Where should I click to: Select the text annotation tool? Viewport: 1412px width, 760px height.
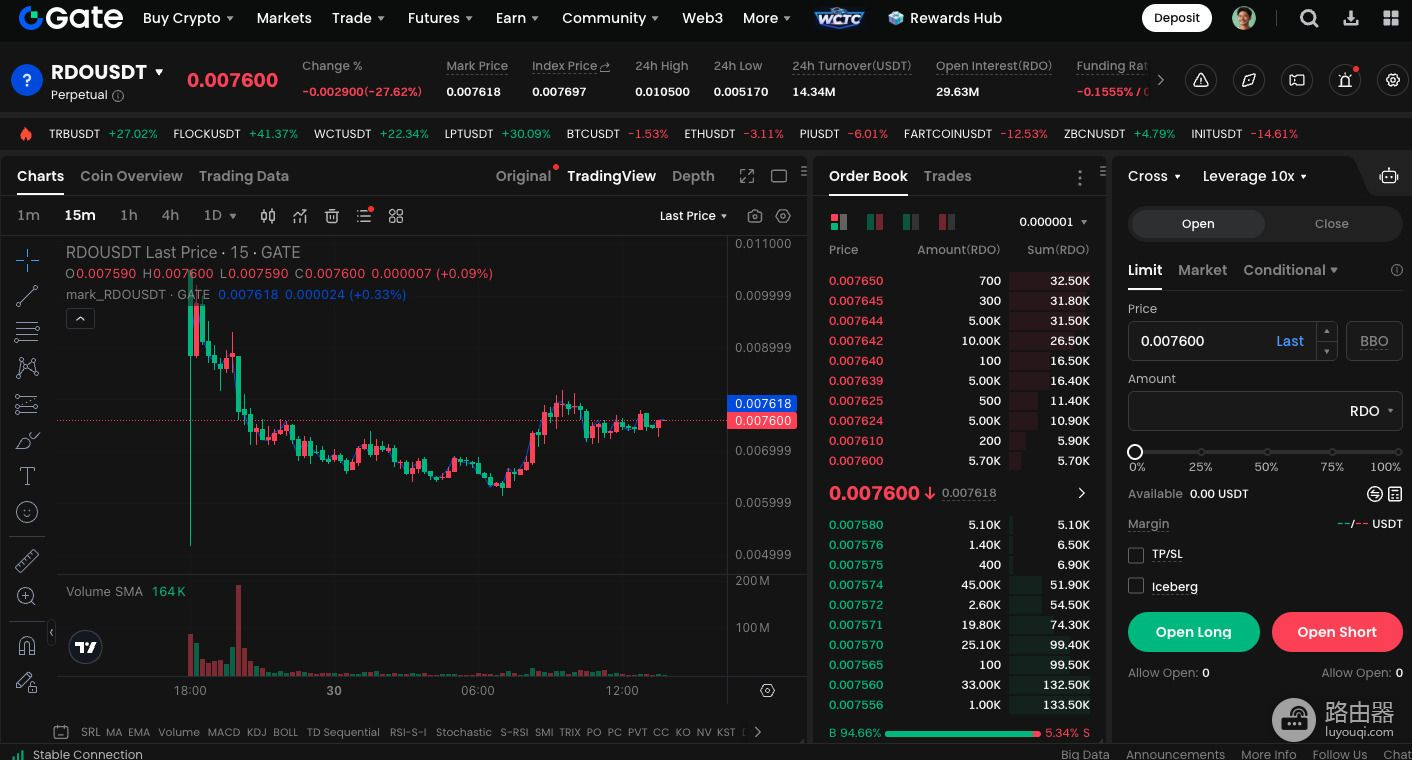27,477
